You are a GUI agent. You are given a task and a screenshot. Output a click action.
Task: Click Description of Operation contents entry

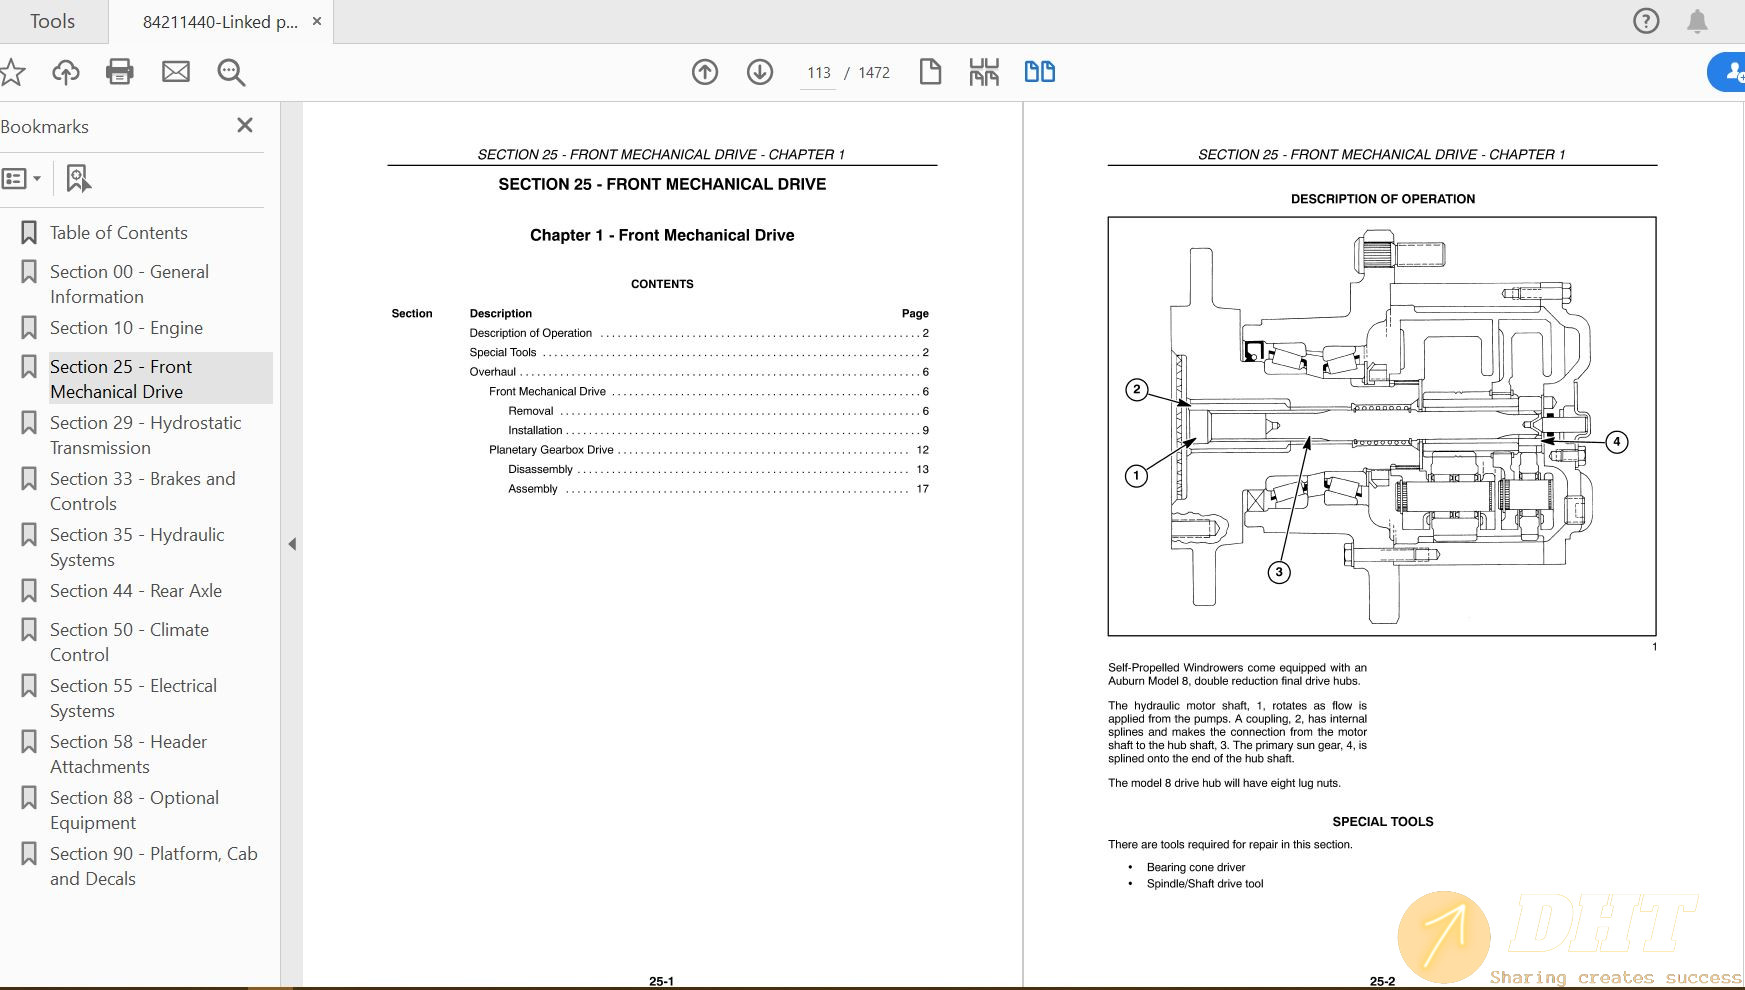699,333
